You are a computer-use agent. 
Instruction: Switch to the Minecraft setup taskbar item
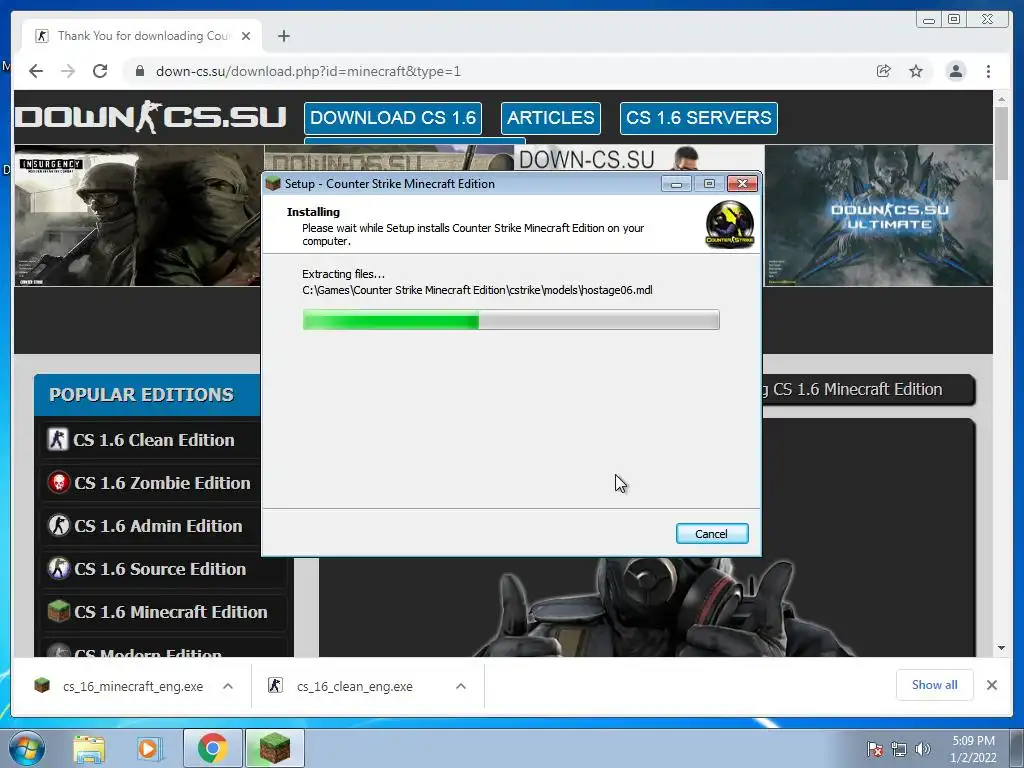pos(274,748)
